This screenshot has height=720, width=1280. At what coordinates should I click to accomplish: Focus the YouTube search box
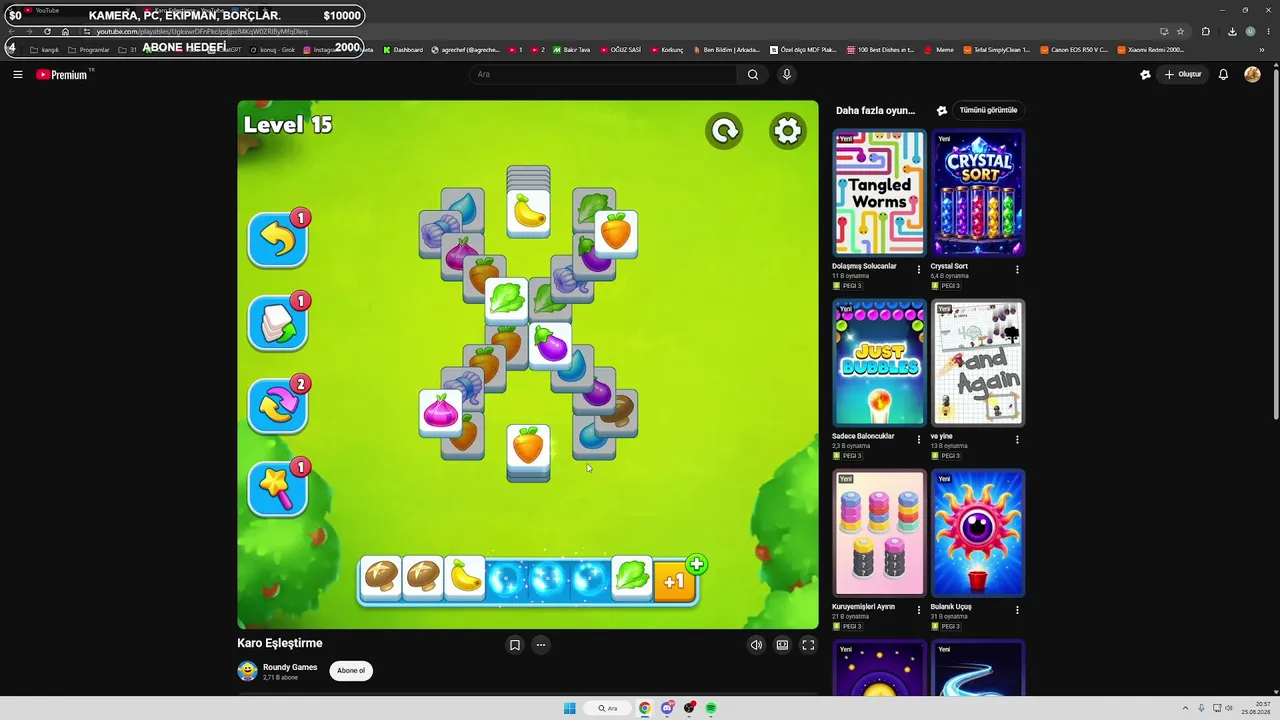605,74
